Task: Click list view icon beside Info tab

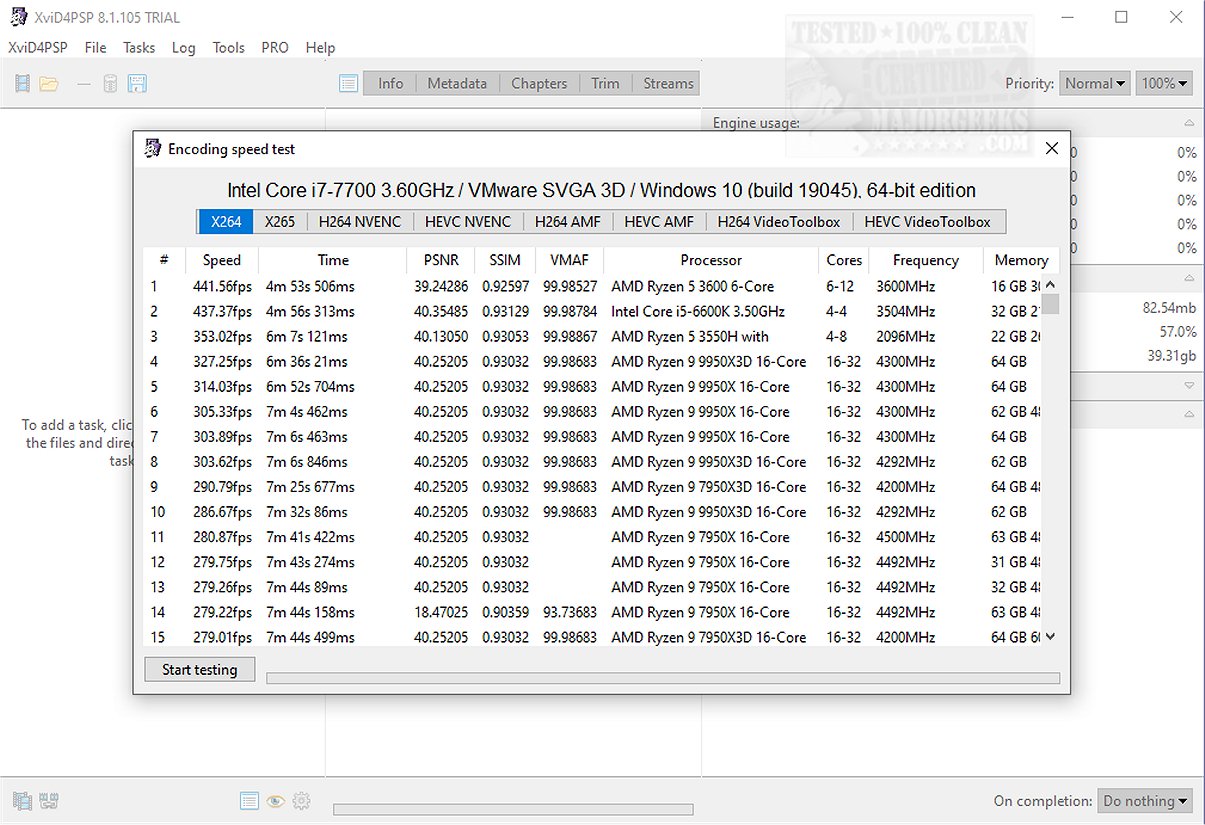Action: pyautogui.click(x=348, y=84)
